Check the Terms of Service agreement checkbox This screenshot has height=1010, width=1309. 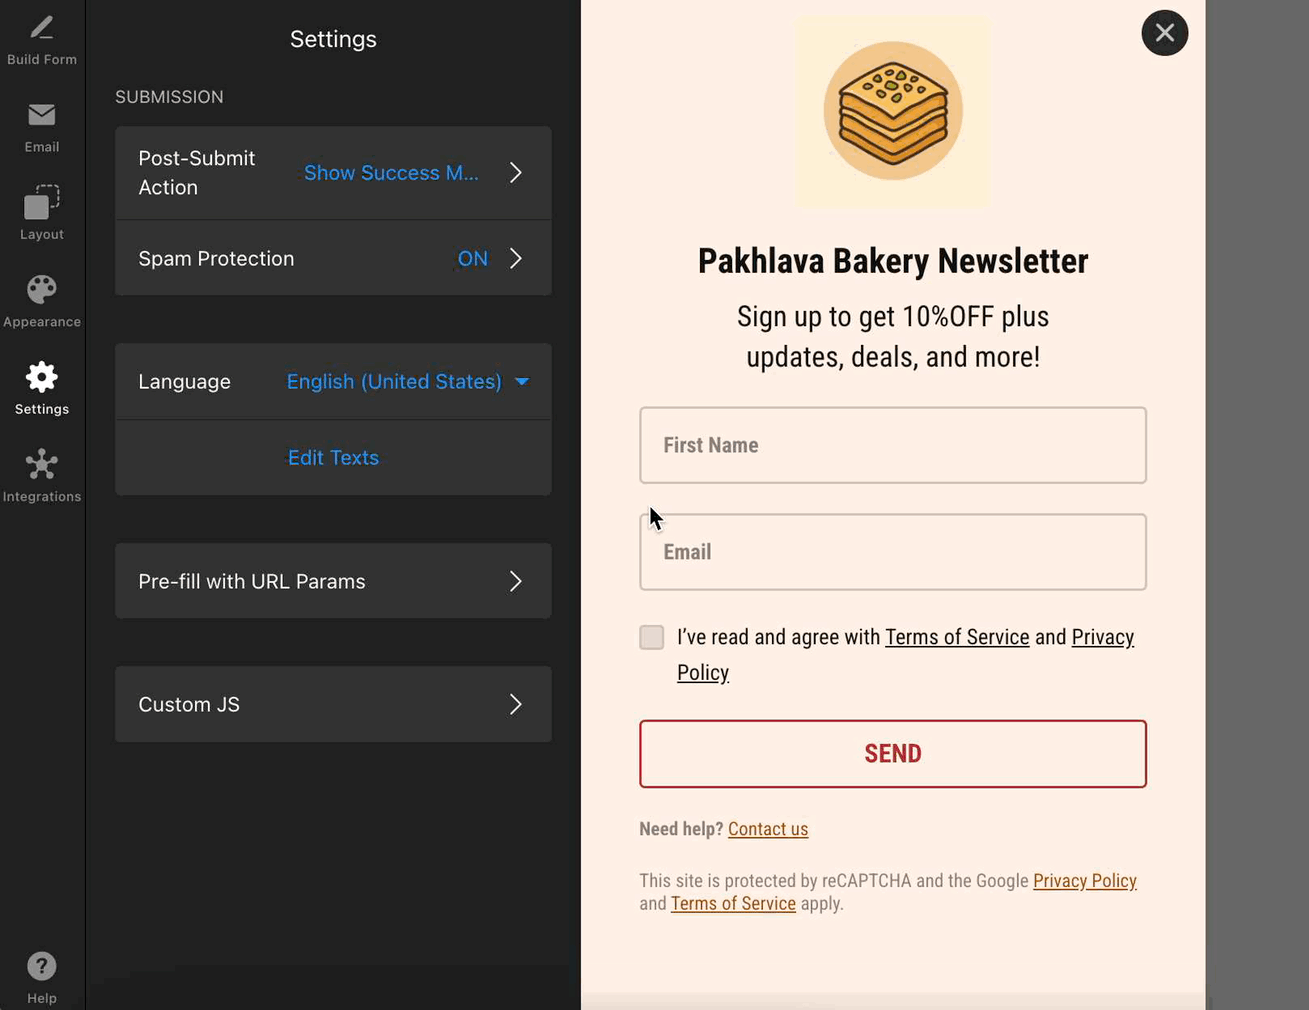[x=651, y=637]
